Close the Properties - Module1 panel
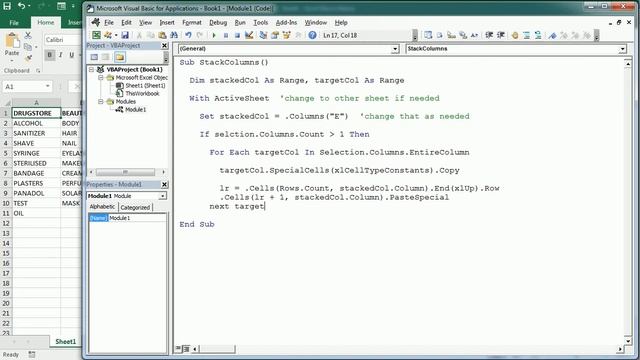640x360 pixels. 164,184
